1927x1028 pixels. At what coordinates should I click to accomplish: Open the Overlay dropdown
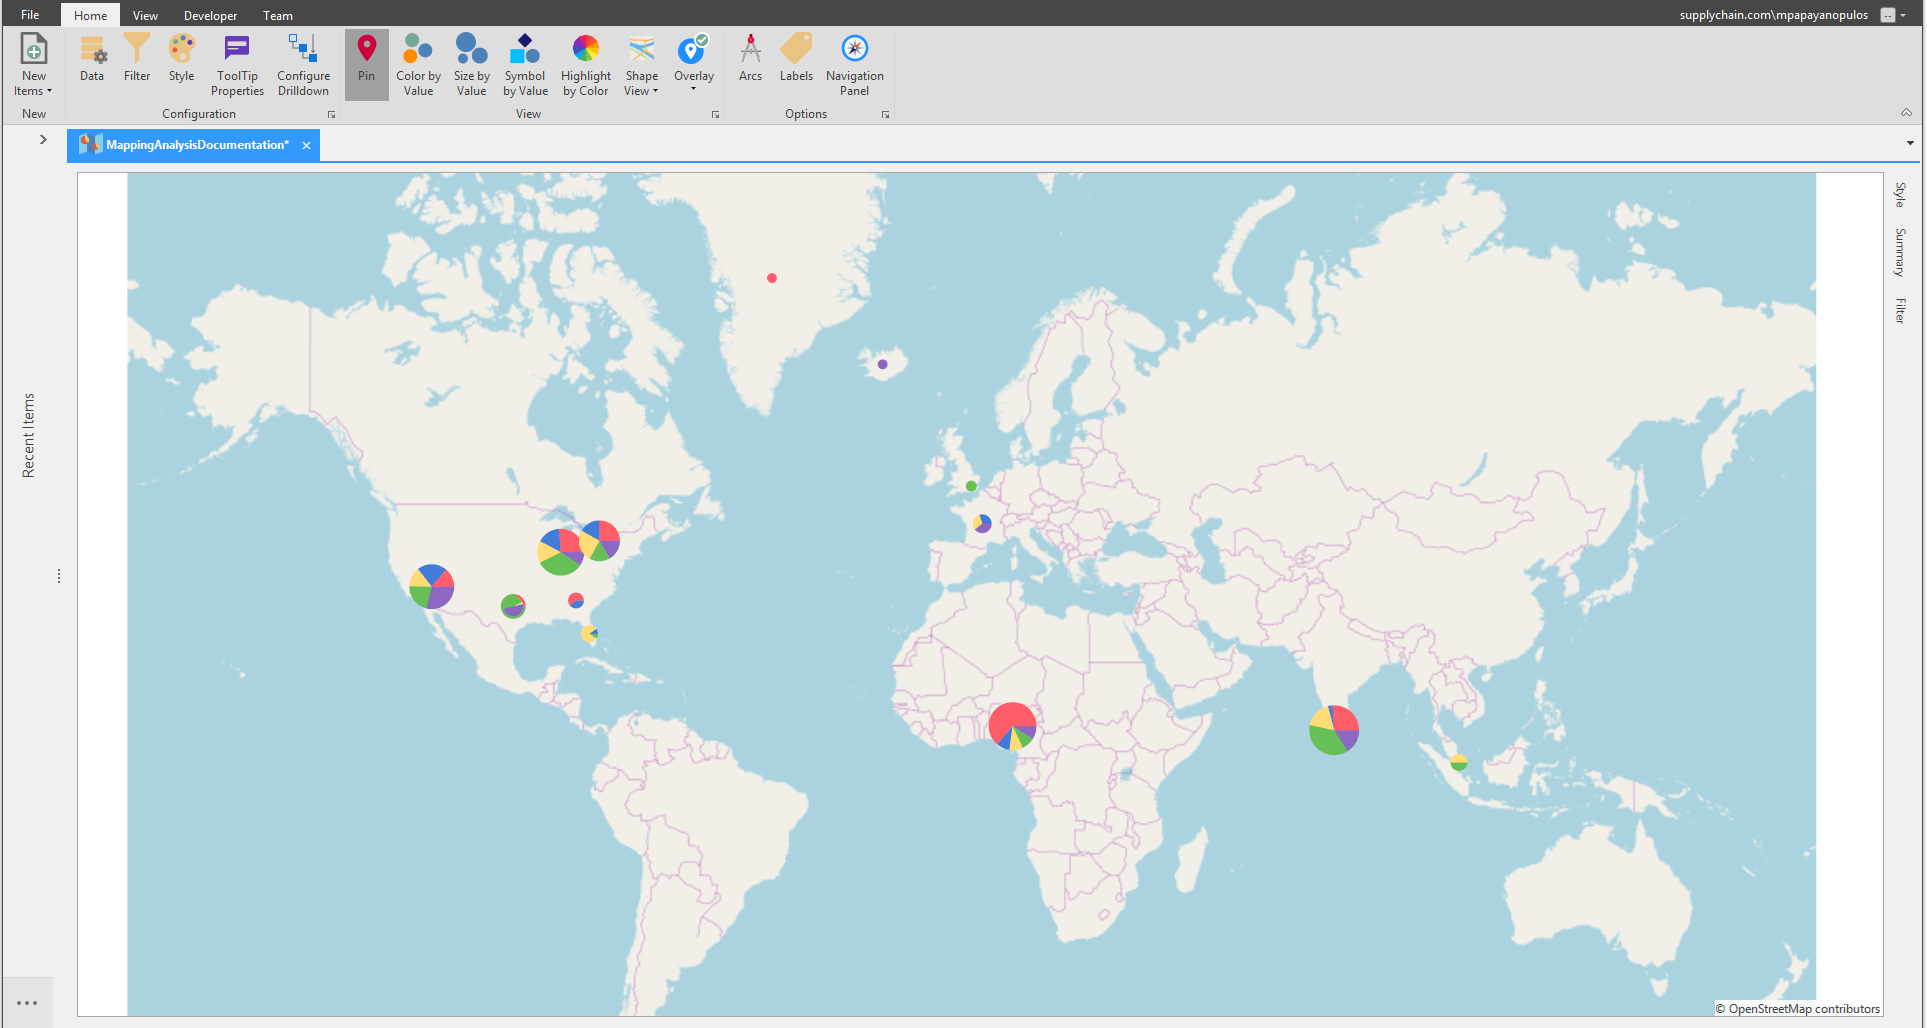(x=693, y=65)
